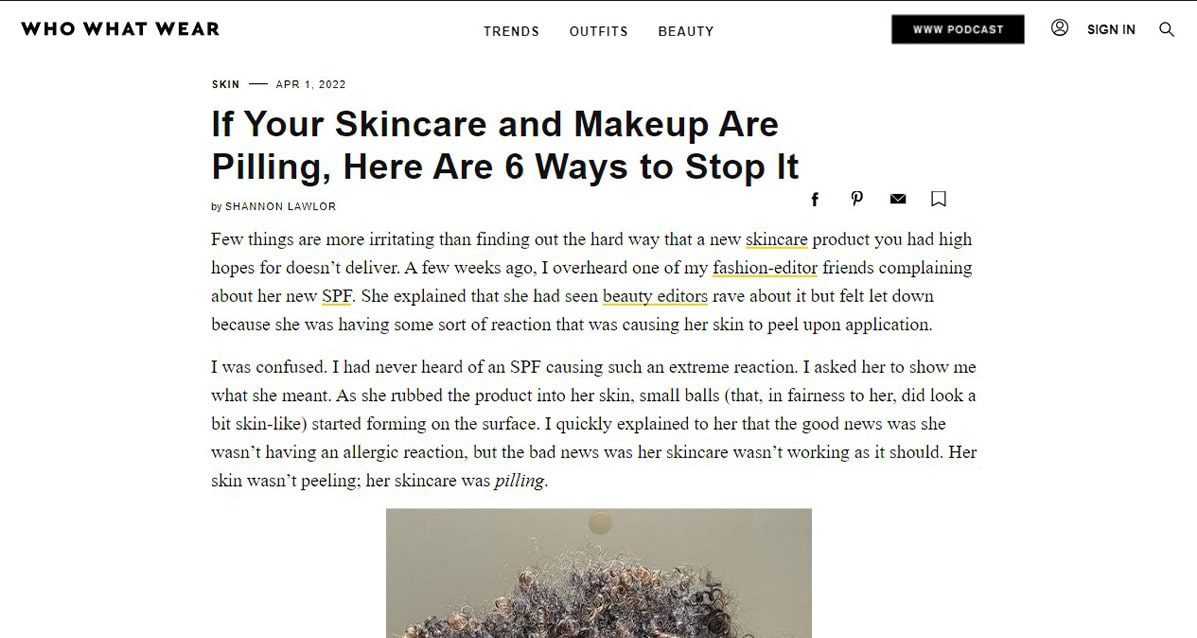Open the Skin category link

point(225,84)
